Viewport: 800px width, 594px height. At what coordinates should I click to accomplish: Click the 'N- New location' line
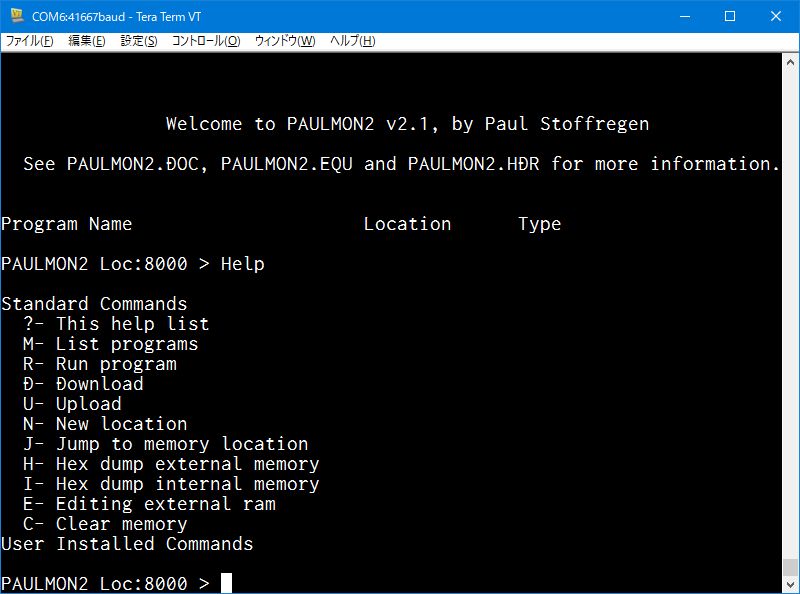105,424
